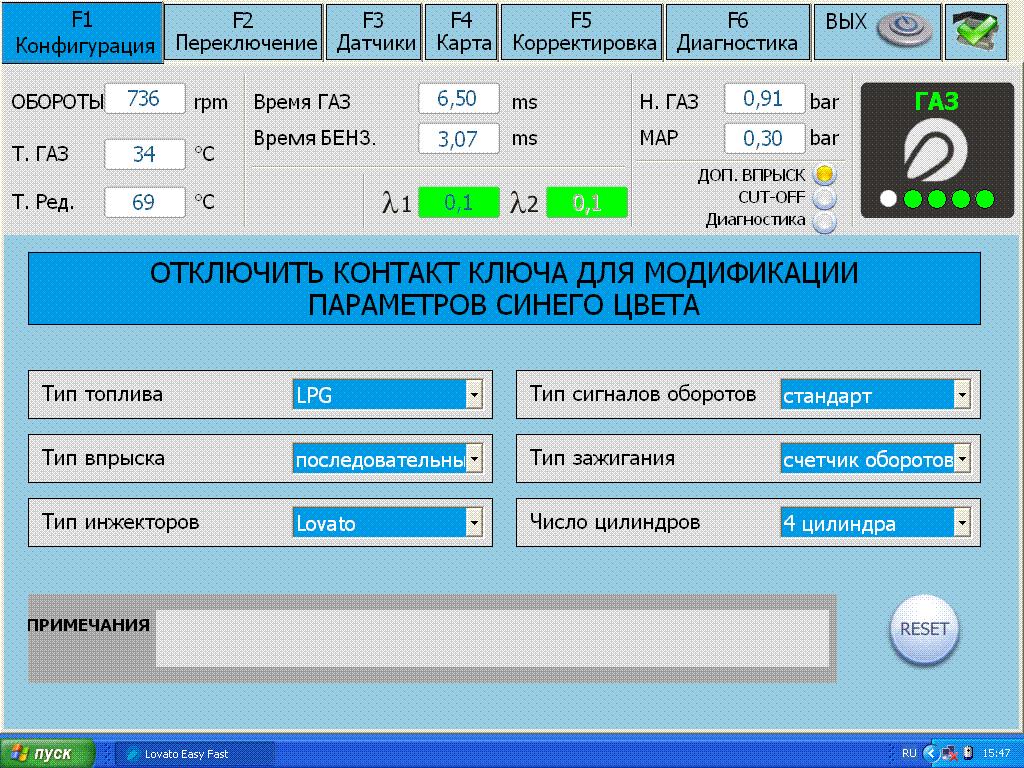Click the λ2 green lambda indicator

pyautogui.click(x=586, y=202)
